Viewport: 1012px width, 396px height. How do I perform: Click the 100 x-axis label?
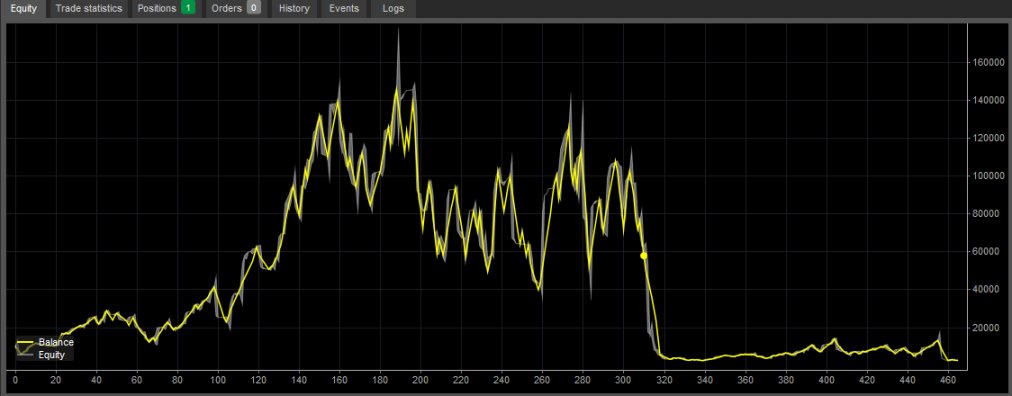point(218,380)
